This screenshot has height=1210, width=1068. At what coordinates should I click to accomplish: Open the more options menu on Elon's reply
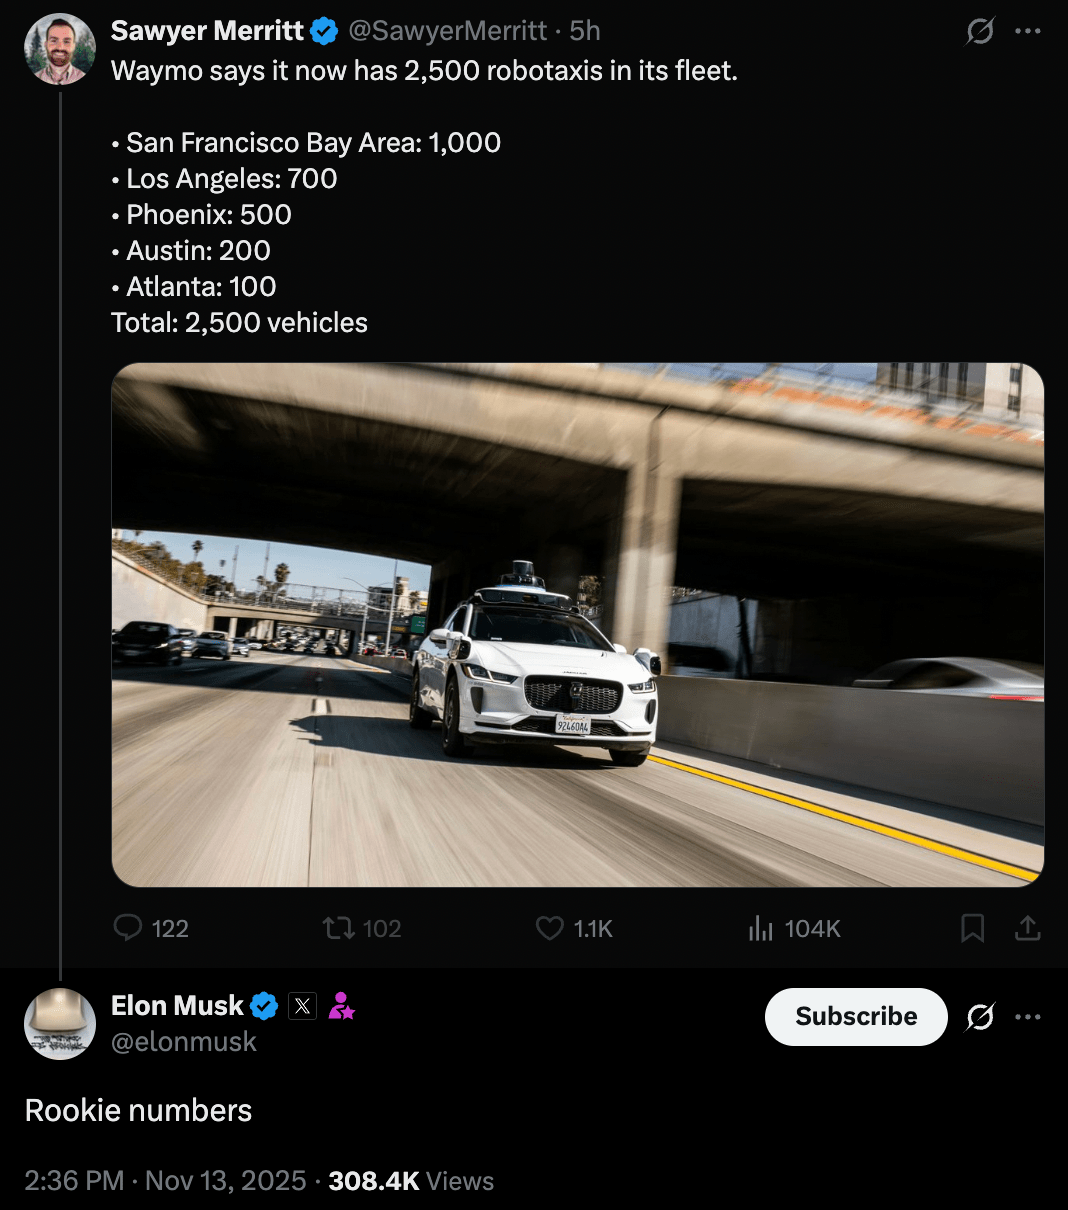click(1028, 1016)
